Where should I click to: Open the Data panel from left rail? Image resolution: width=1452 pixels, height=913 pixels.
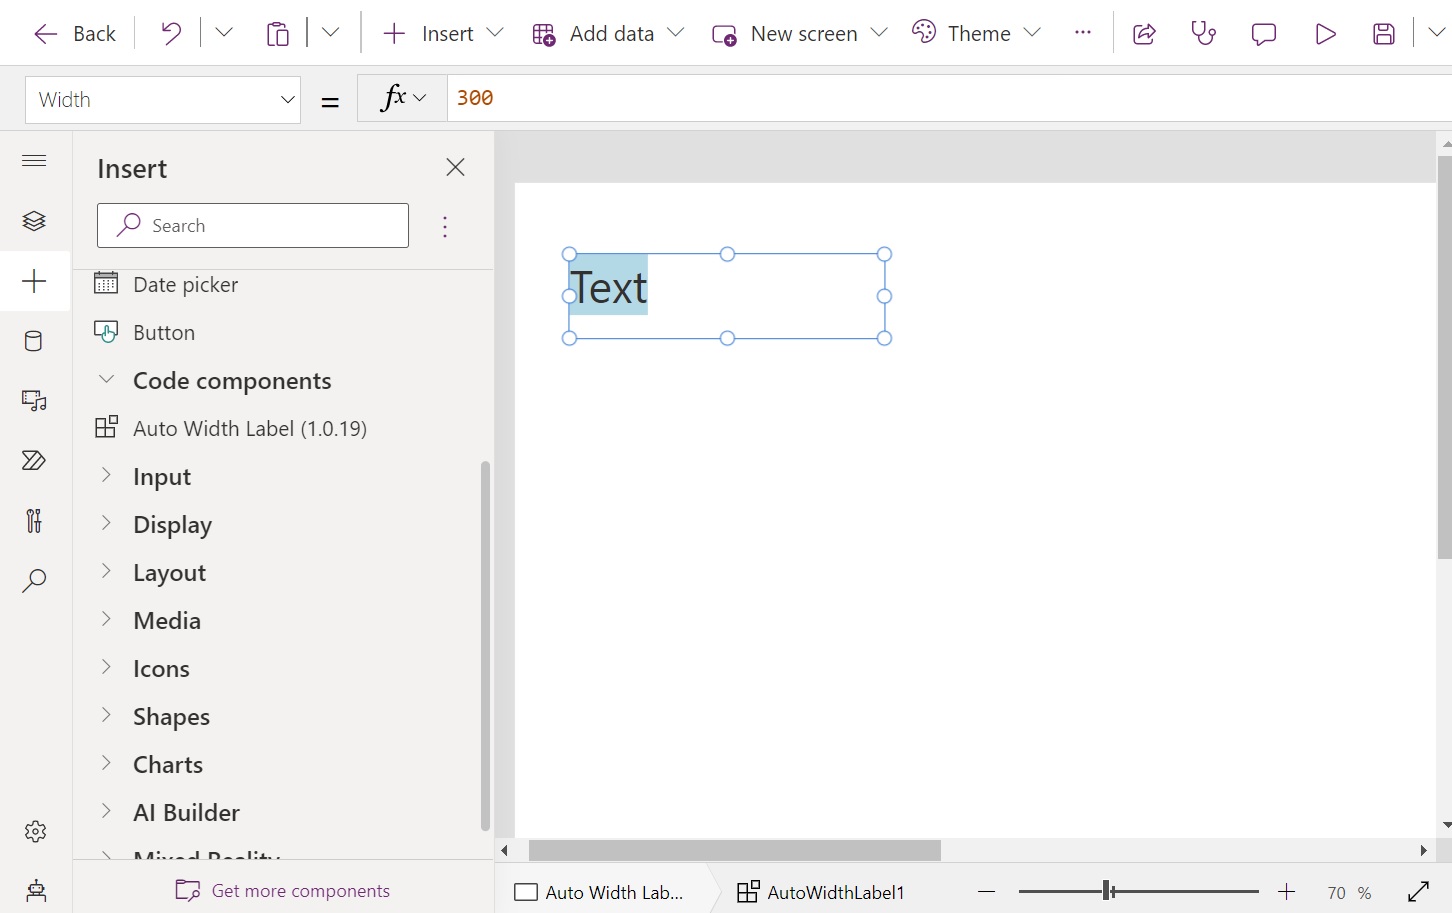coord(34,341)
